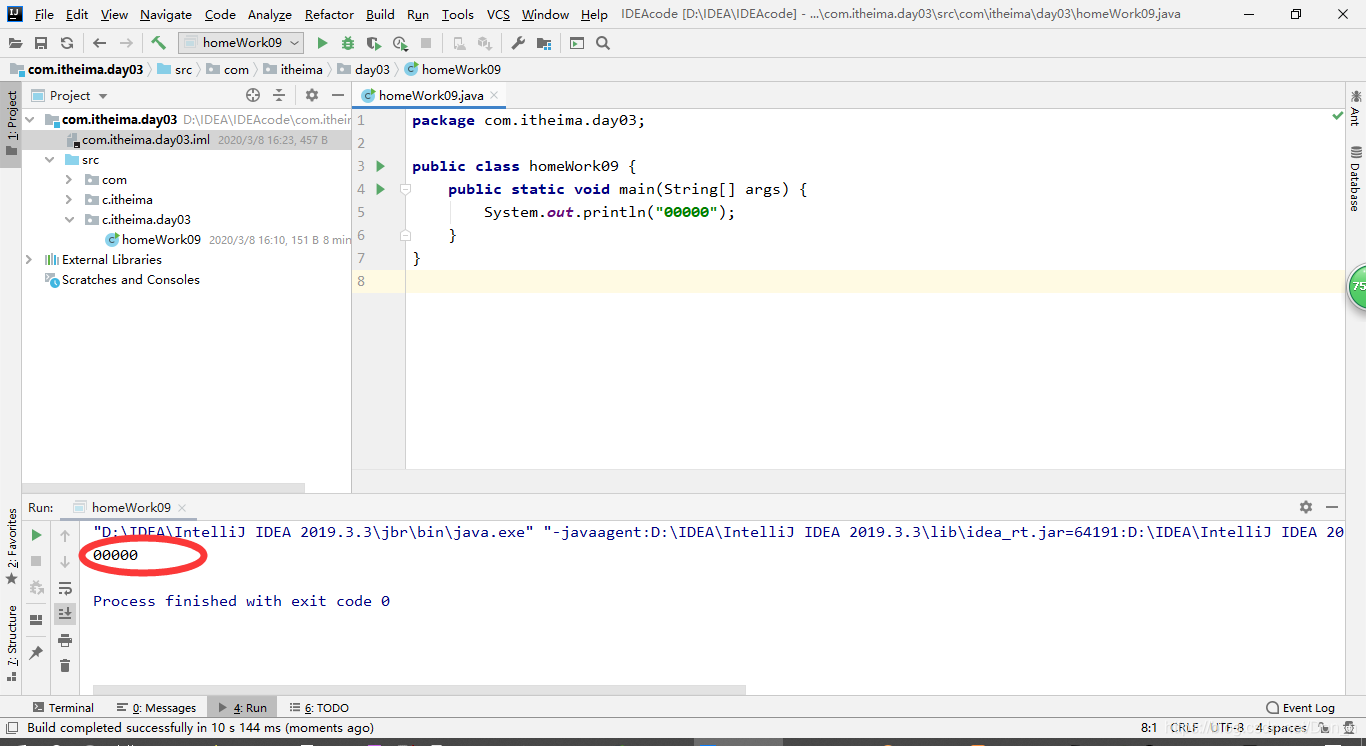Synchronize files with the refresh arrows icon
The width and height of the screenshot is (1366, 746).
point(67,43)
